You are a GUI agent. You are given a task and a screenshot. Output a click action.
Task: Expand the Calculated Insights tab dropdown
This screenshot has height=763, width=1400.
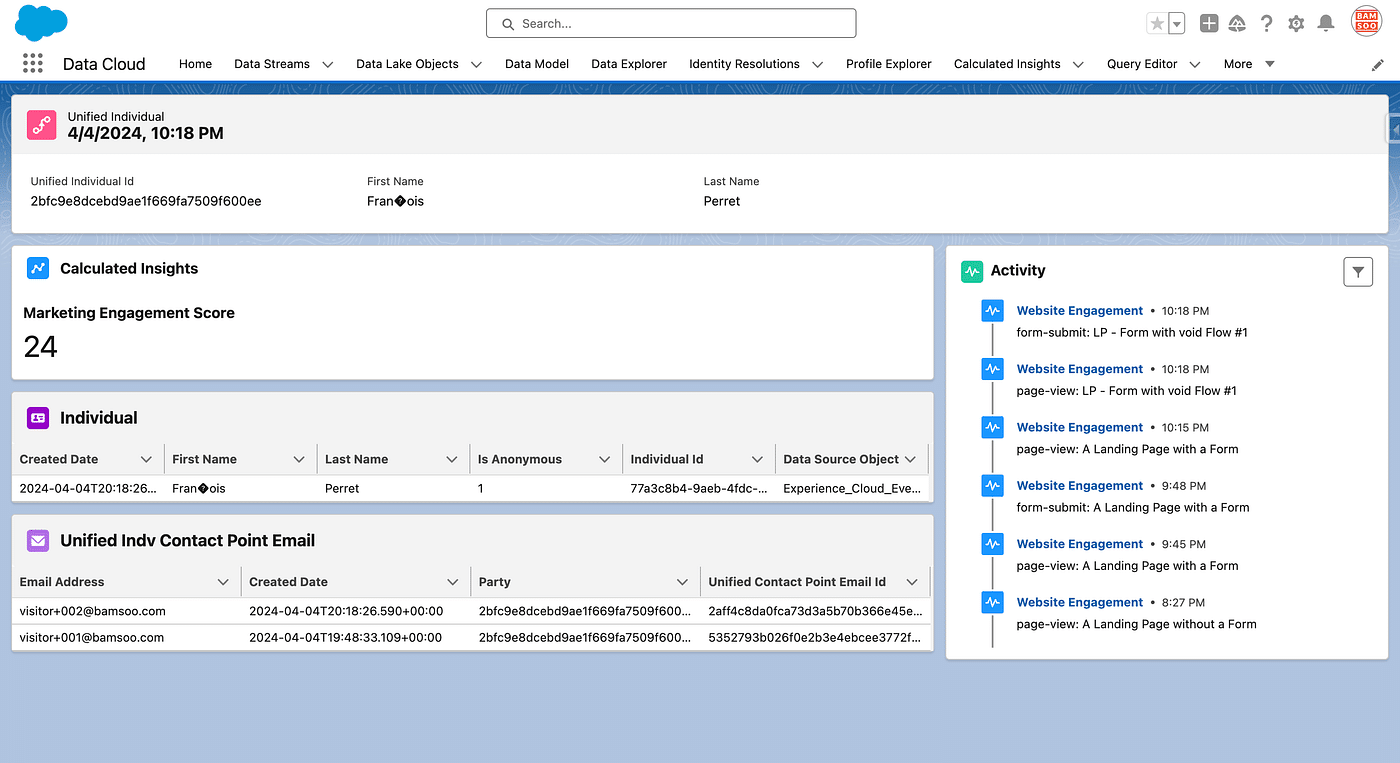1078,64
